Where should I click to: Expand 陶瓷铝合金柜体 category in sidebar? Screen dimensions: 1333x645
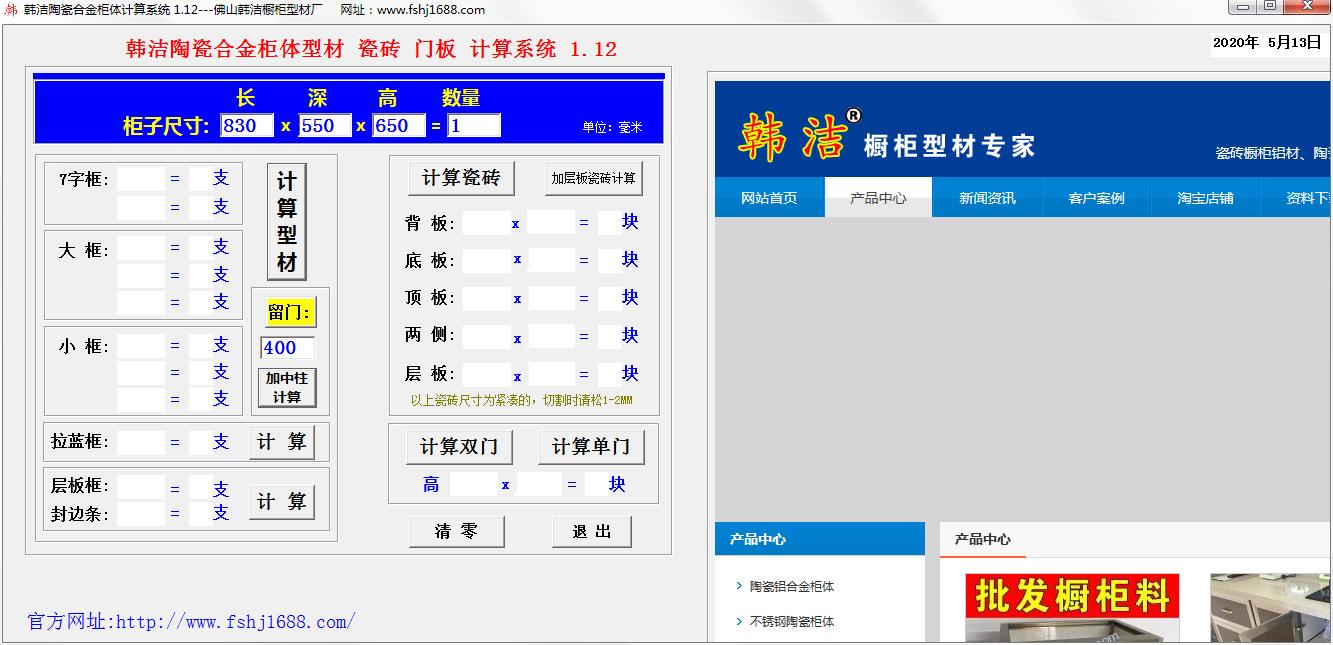(792, 587)
